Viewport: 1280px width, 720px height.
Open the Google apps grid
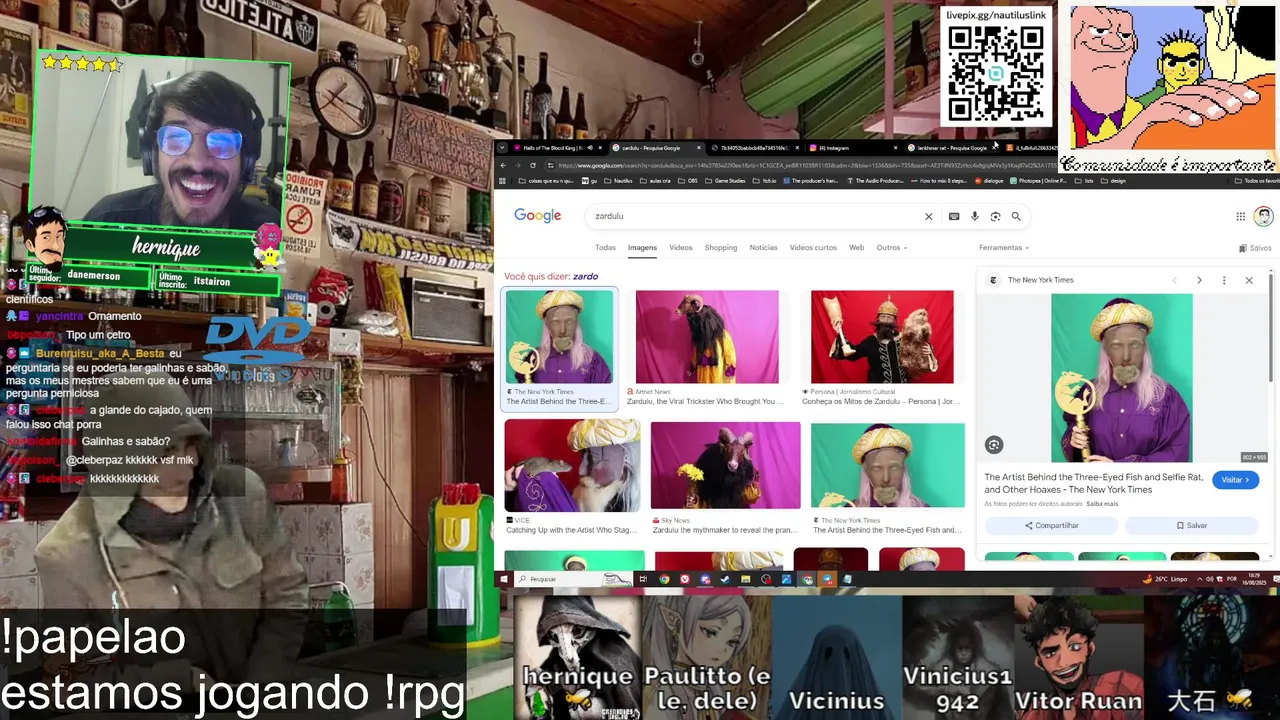tap(1241, 216)
